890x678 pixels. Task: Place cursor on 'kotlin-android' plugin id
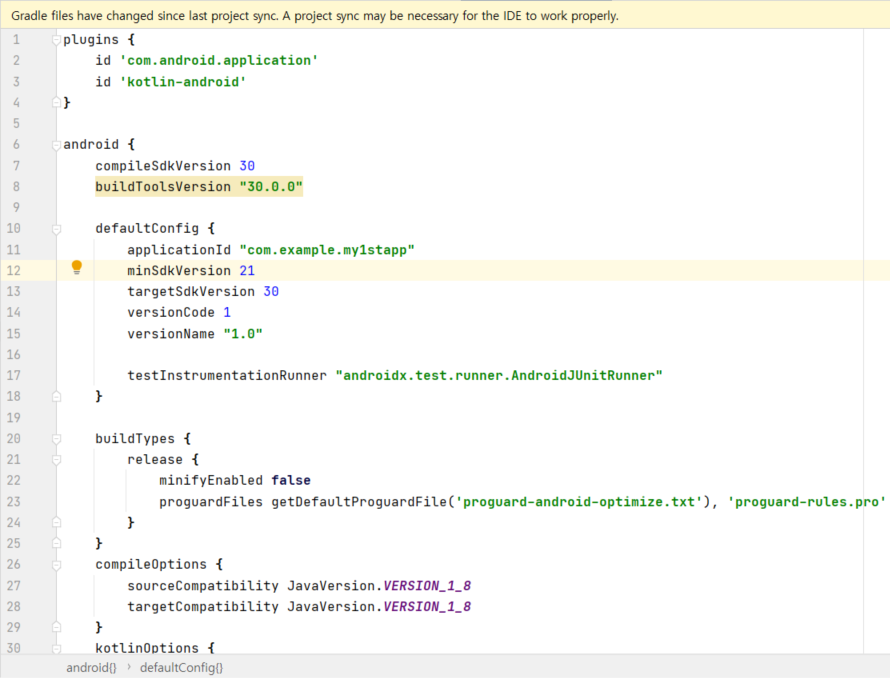click(183, 82)
